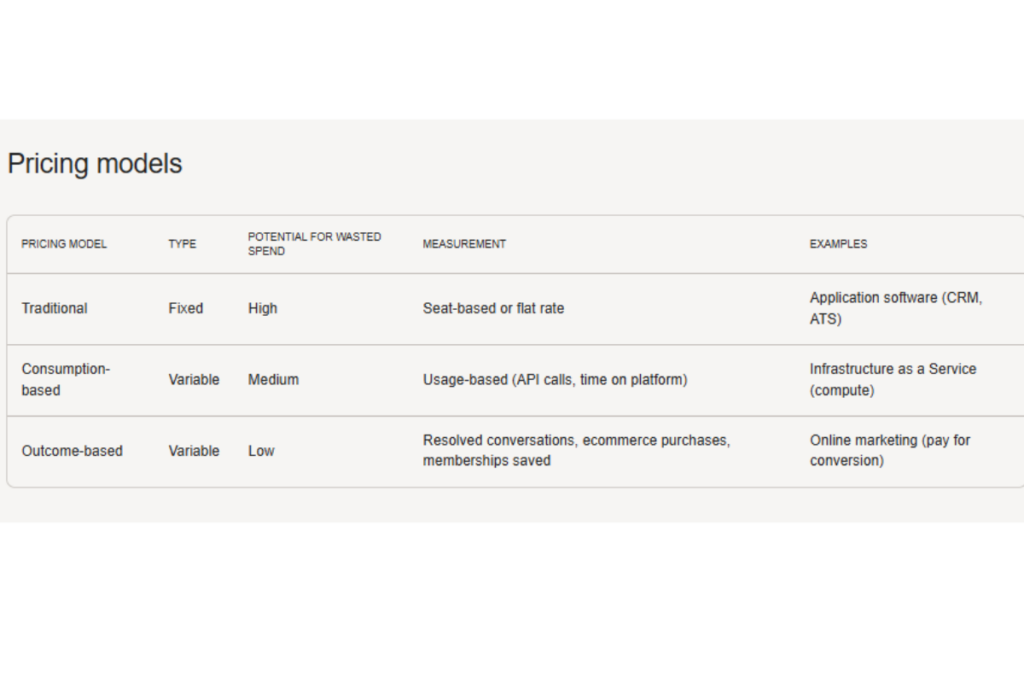Click Application software (CRM, ATS) example
The height and width of the screenshot is (683, 1024).
coord(896,308)
